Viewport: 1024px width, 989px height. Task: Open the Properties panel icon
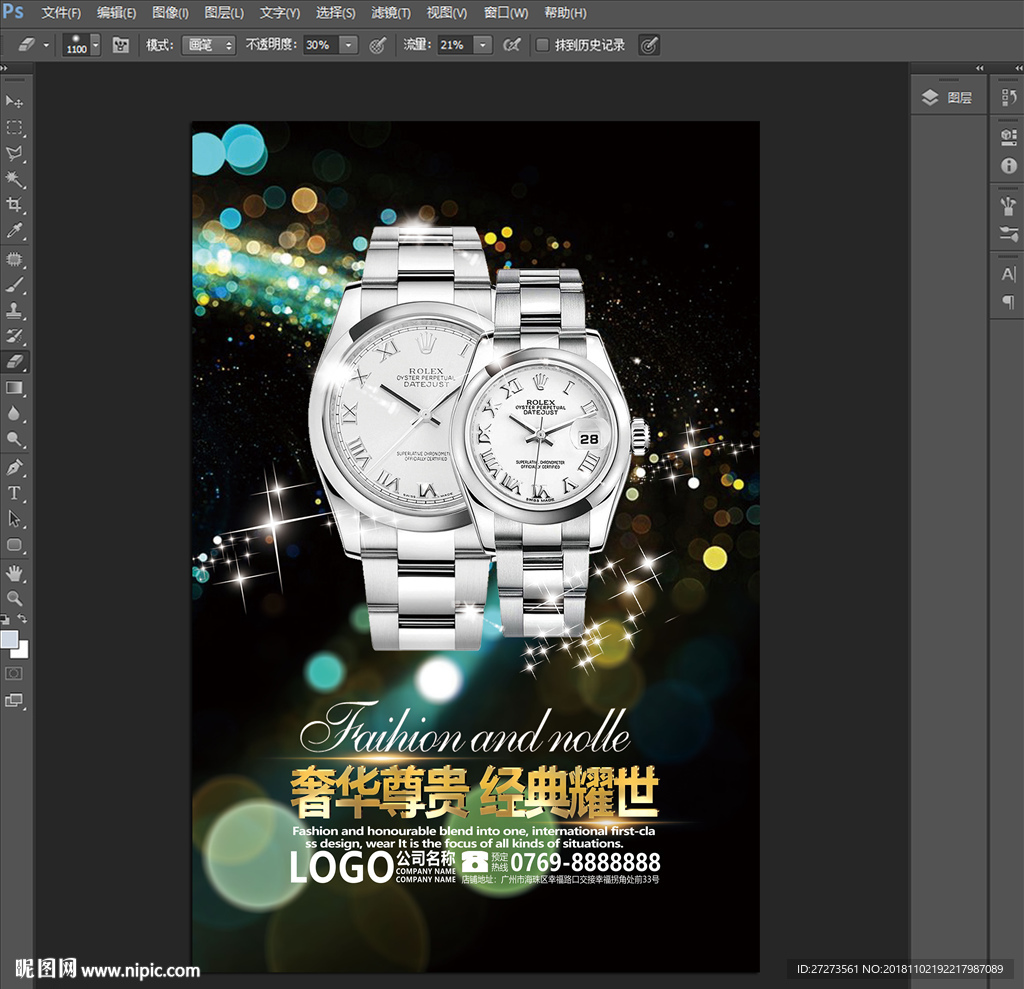point(1008,137)
